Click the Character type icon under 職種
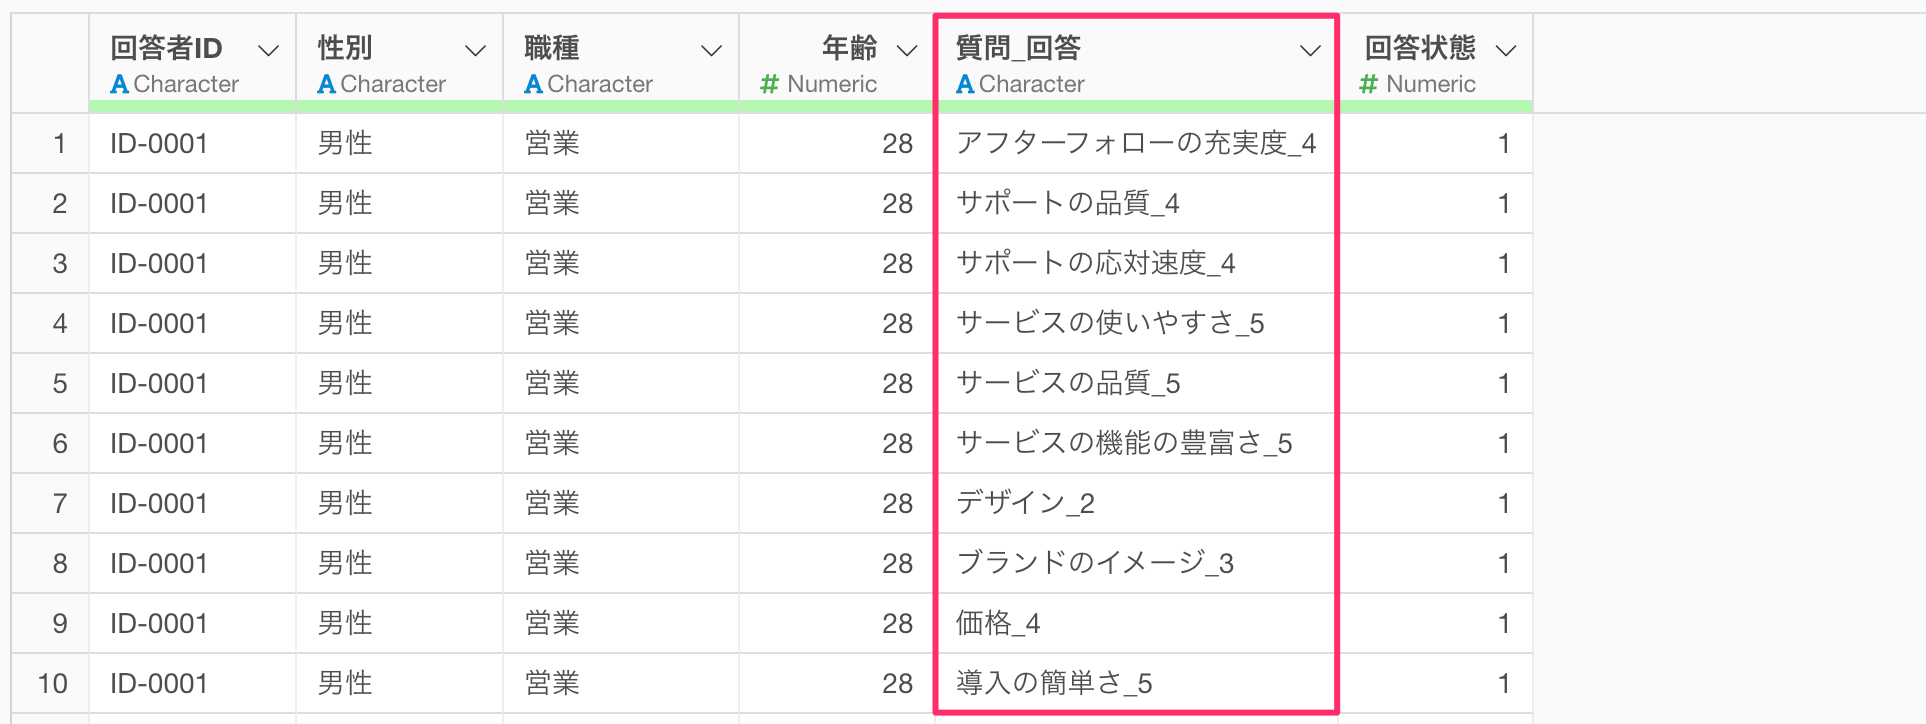1926x724 pixels. tap(533, 85)
